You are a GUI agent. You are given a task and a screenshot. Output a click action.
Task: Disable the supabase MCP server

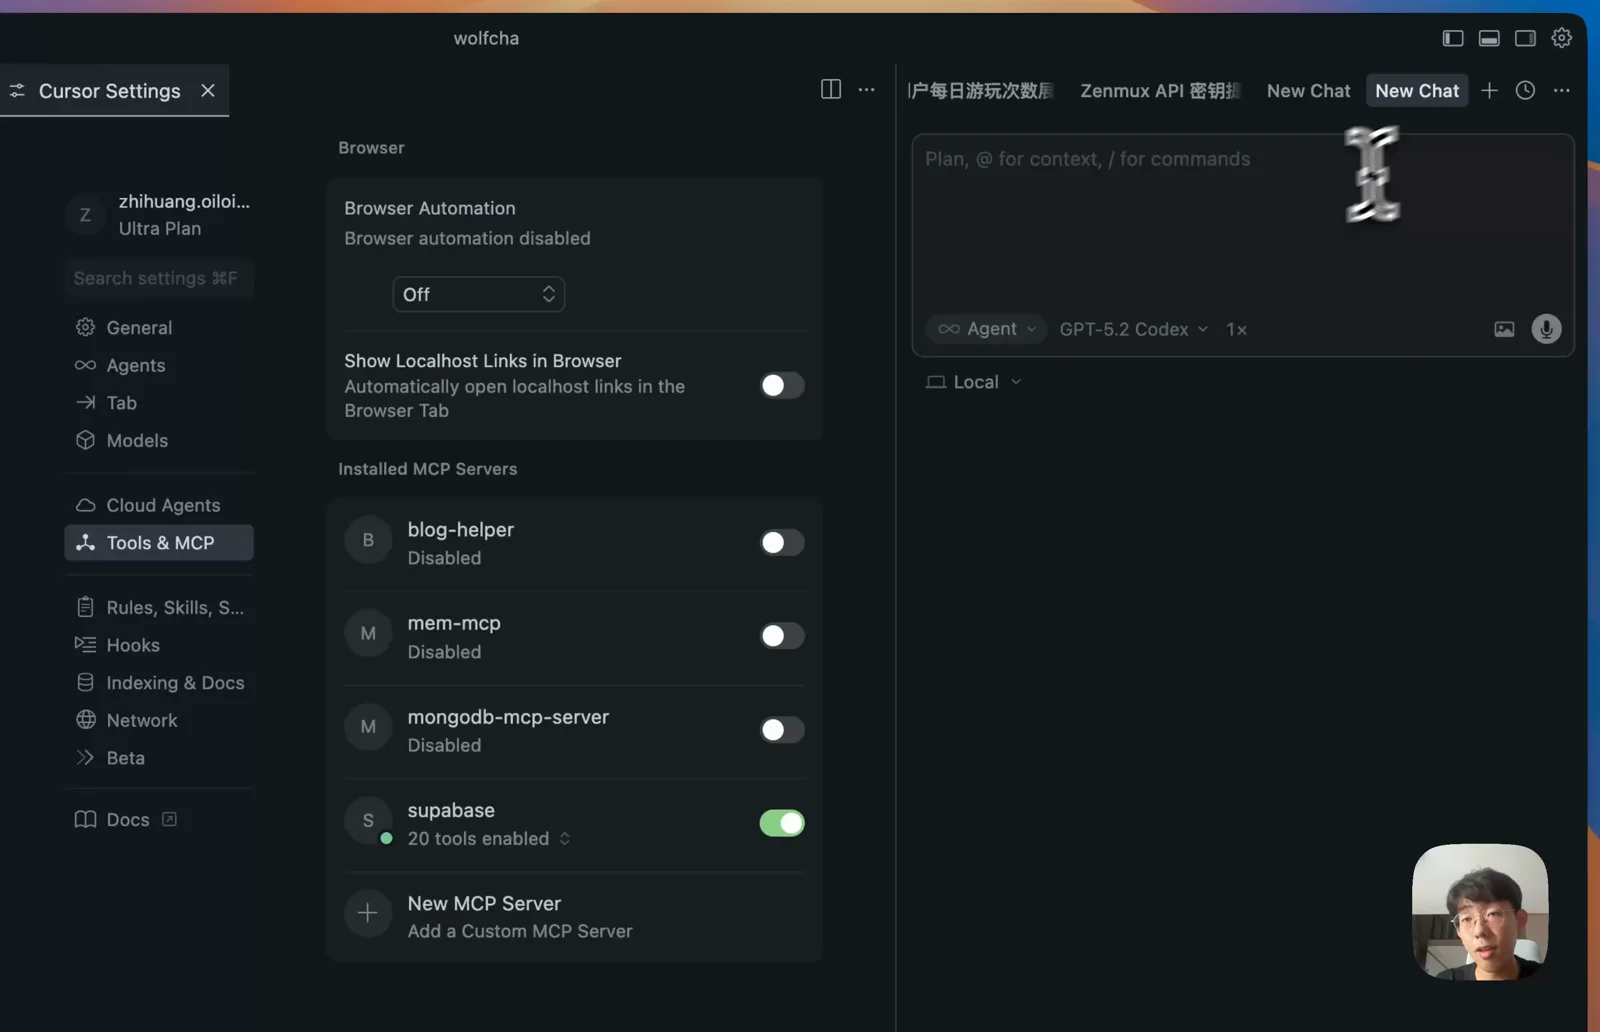tap(782, 822)
